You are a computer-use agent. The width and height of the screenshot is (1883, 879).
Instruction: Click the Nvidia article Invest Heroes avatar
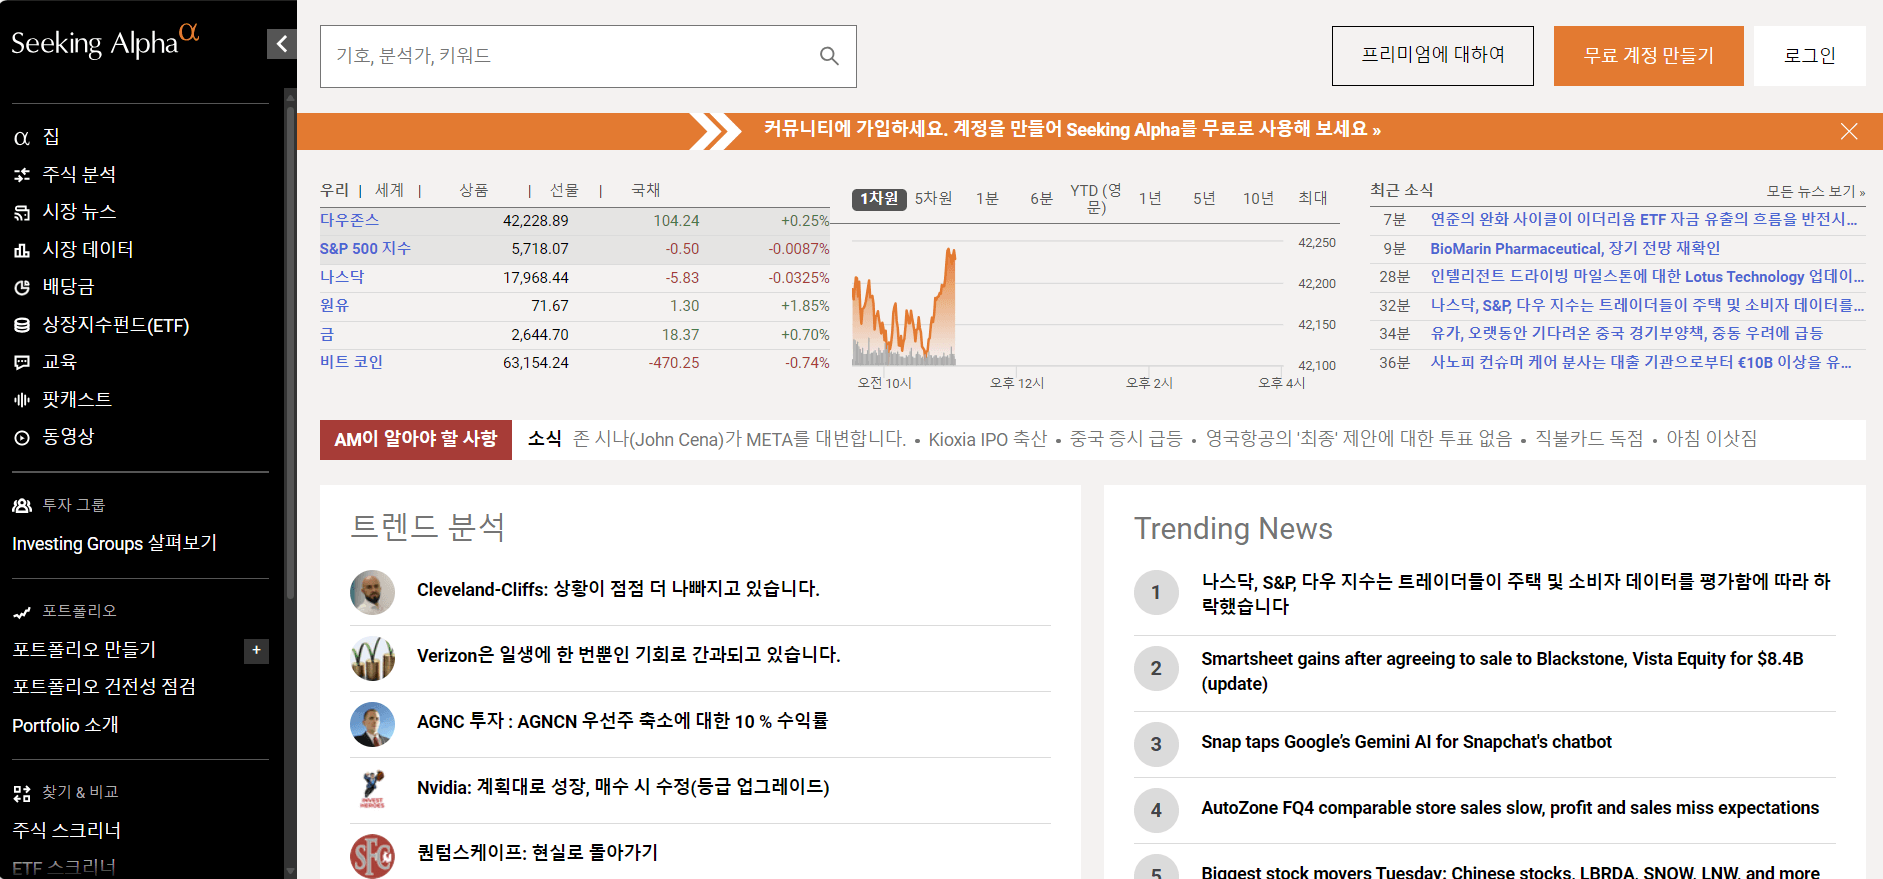click(x=372, y=790)
